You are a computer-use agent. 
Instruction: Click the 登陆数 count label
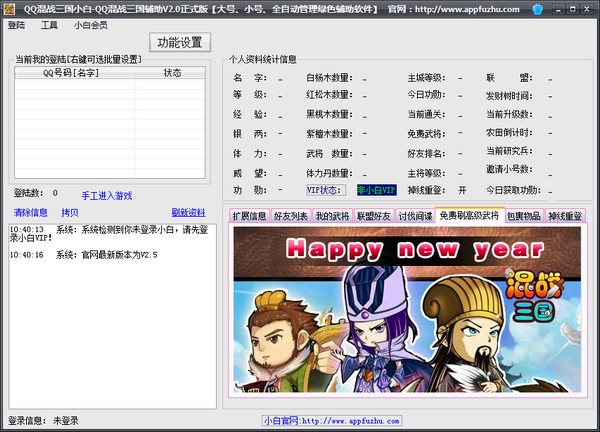[36, 193]
